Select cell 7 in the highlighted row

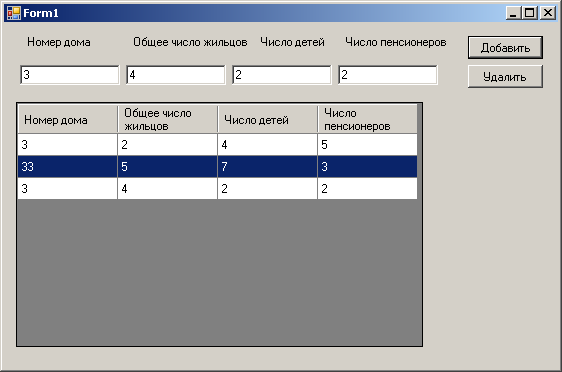point(267,167)
